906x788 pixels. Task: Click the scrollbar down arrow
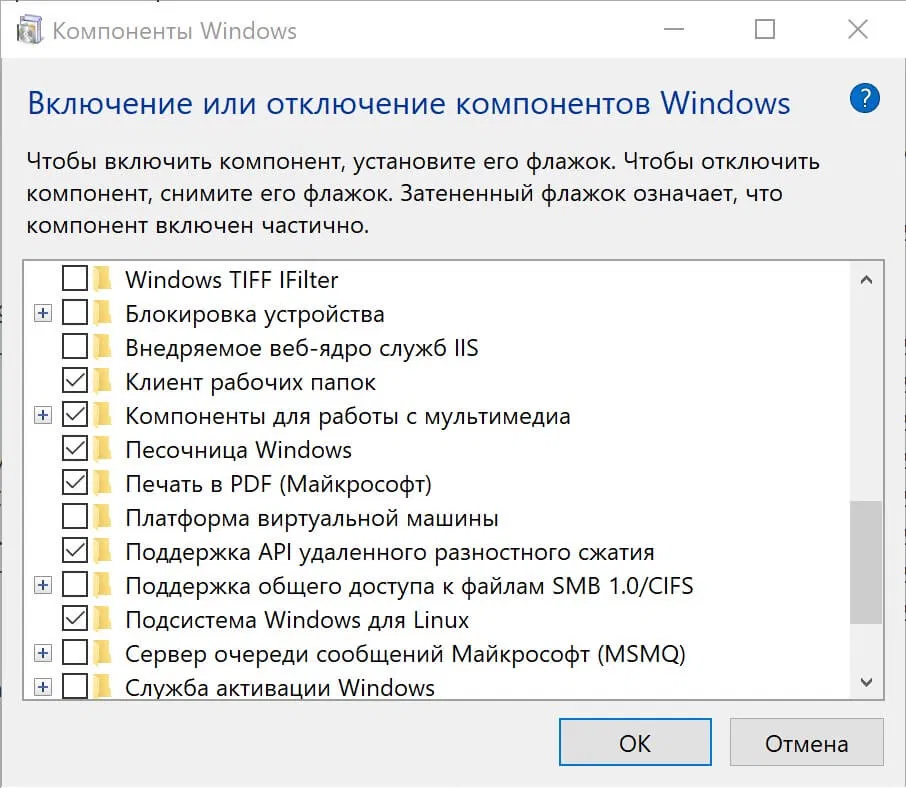(x=866, y=683)
